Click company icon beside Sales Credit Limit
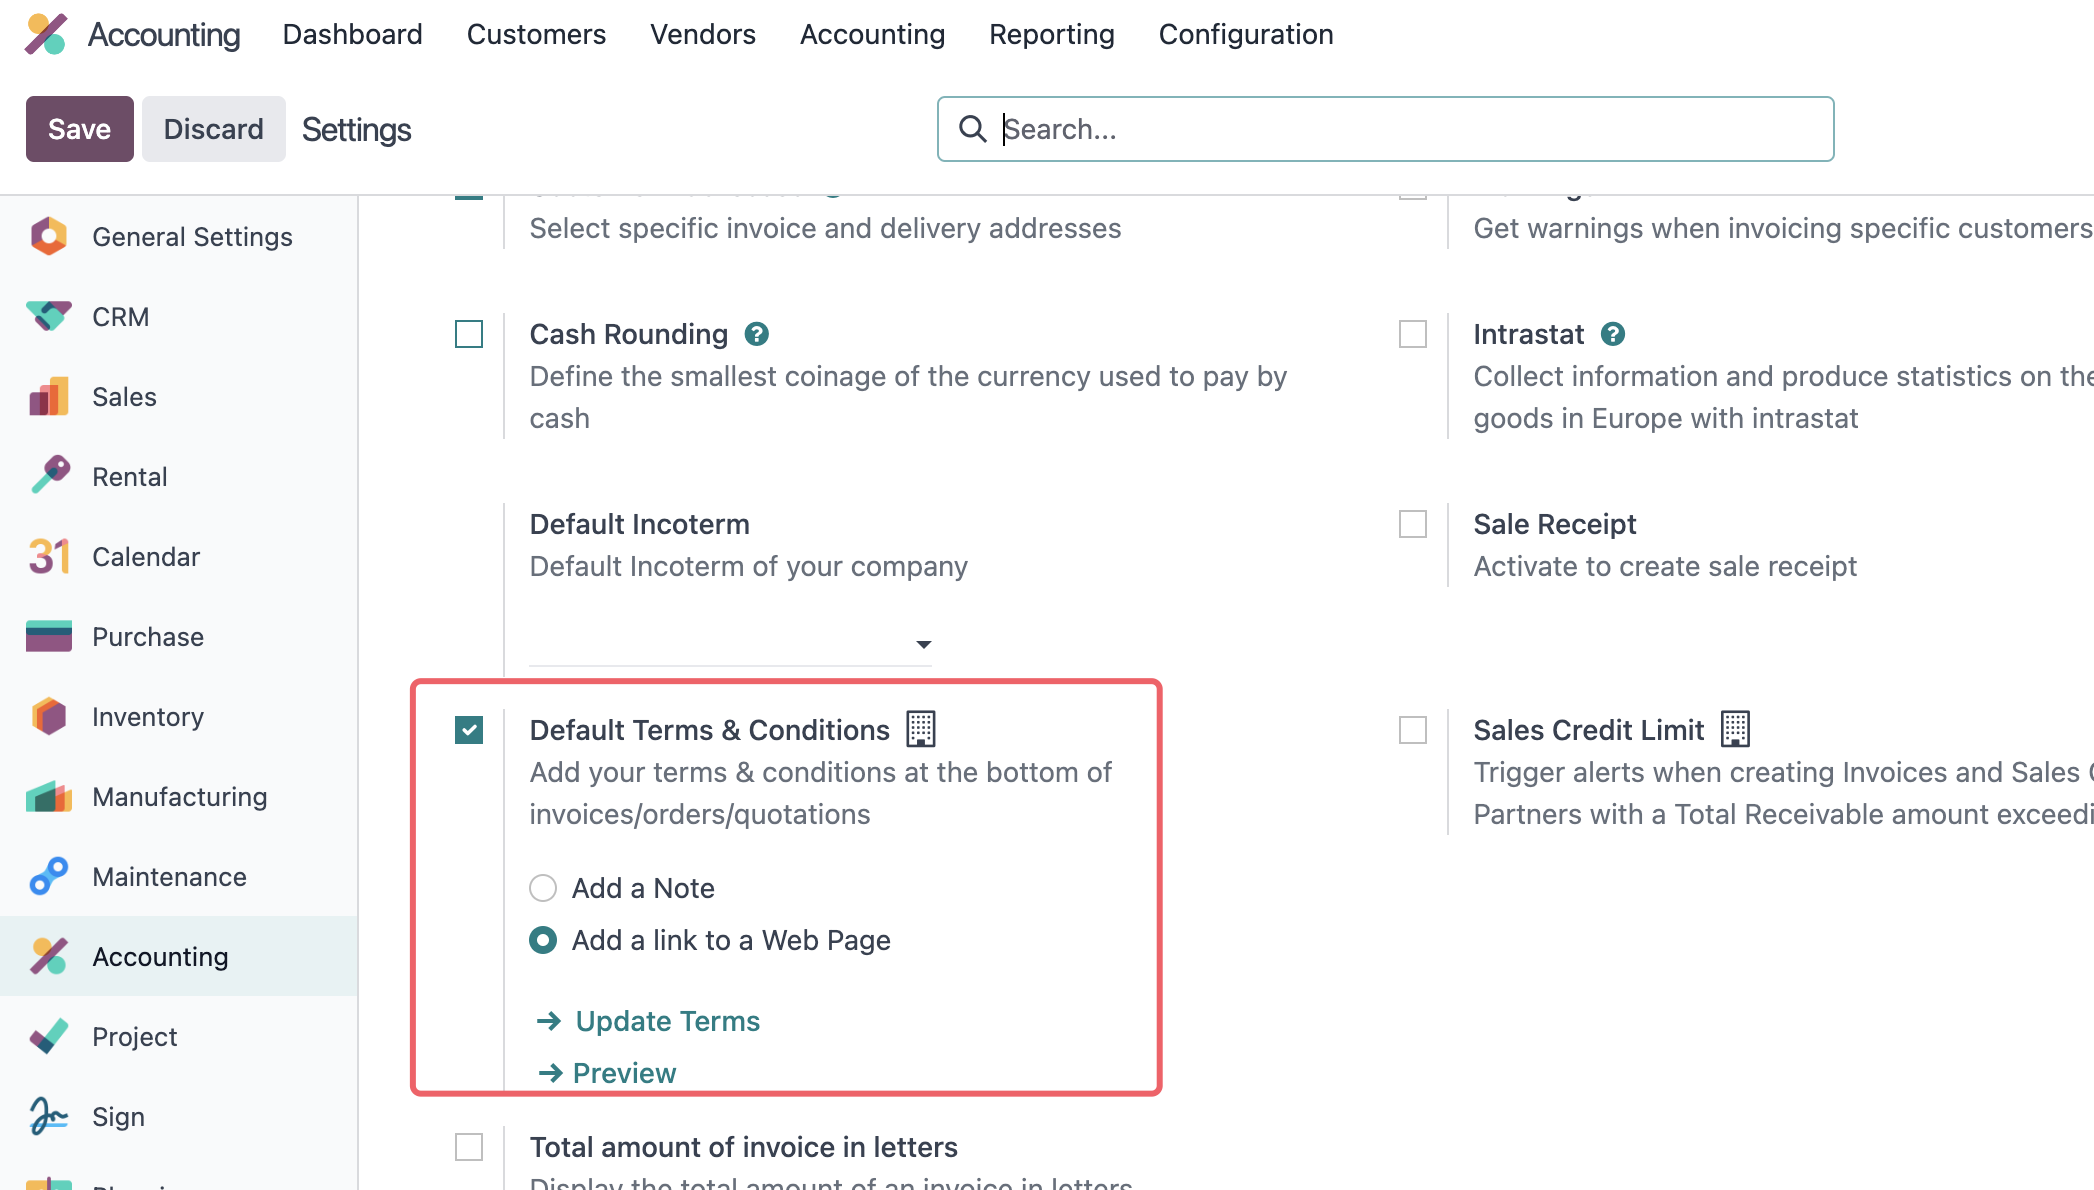The height and width of the screenshot is (1190, 2094). click(1735, 729)
